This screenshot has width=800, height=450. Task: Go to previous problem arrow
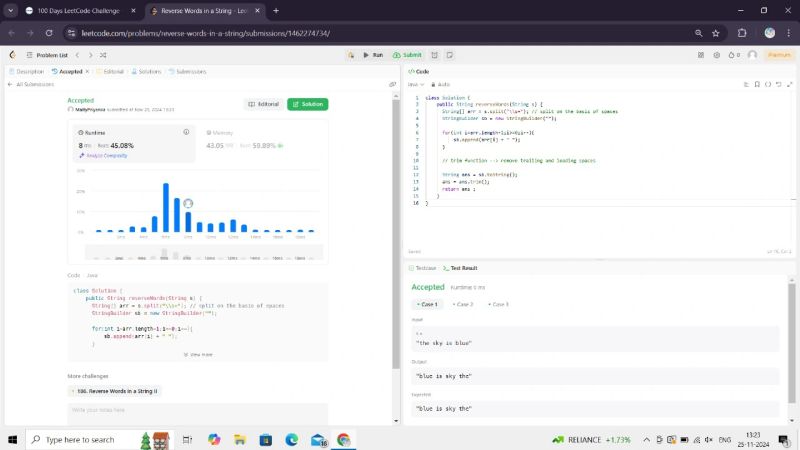(x=78, y=55)
